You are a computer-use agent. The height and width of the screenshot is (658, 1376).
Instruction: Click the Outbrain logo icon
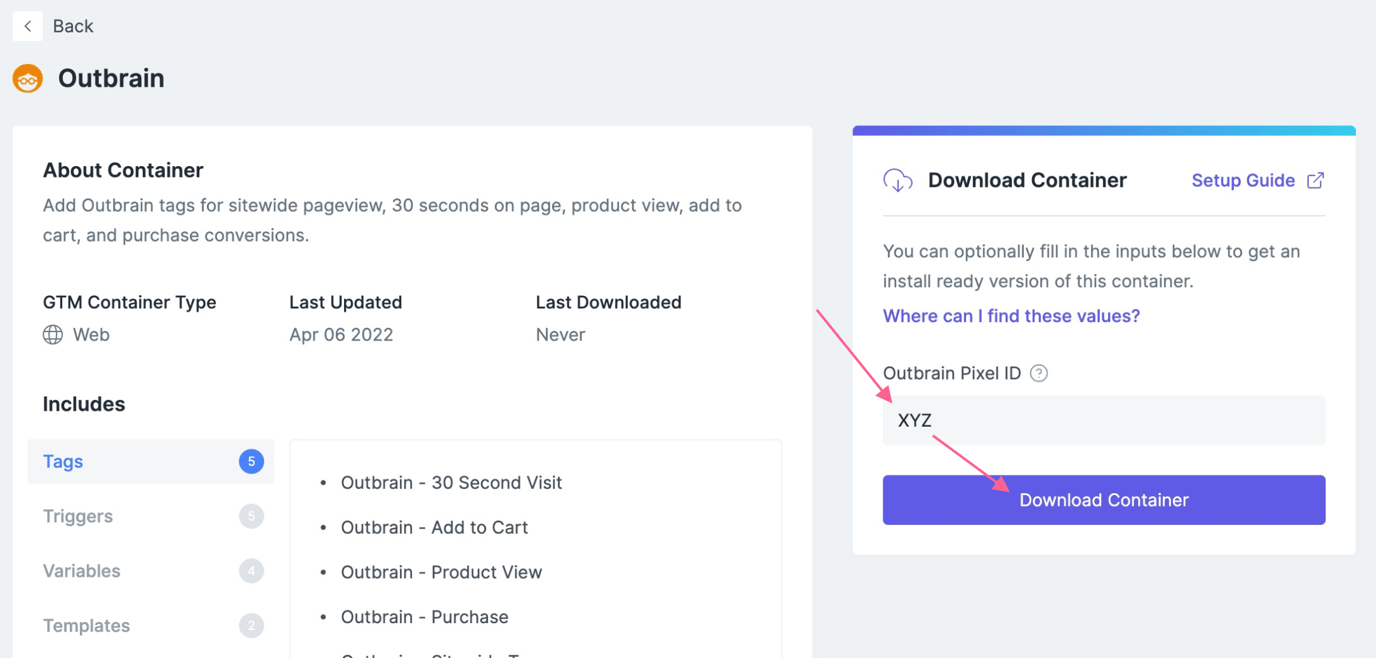(28, 78)
